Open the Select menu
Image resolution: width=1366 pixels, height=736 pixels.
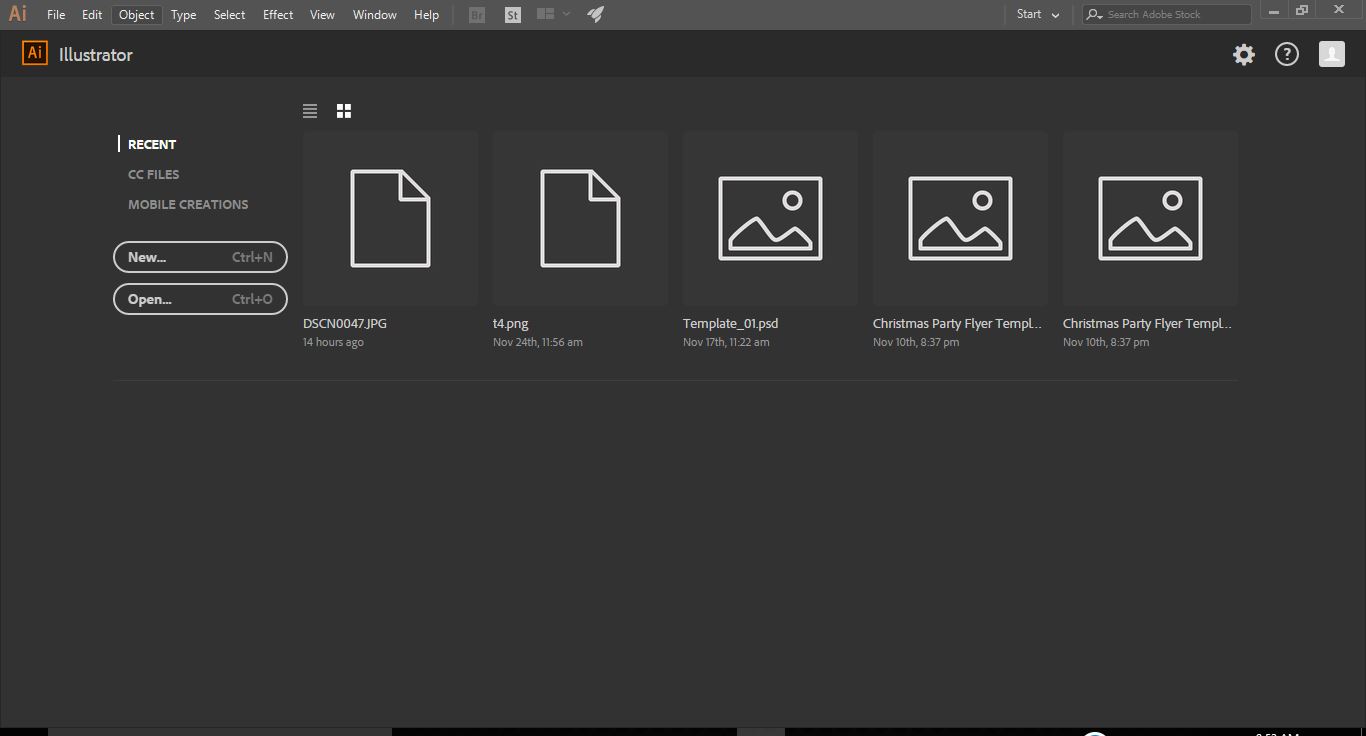coord(229,15)
